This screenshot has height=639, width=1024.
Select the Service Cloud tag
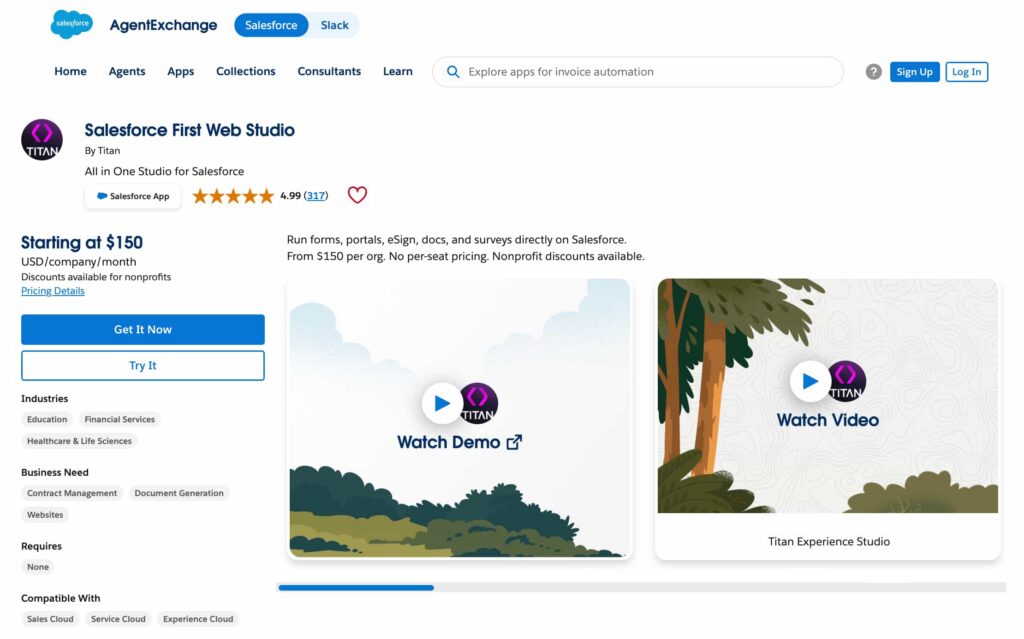coord(118,619)
